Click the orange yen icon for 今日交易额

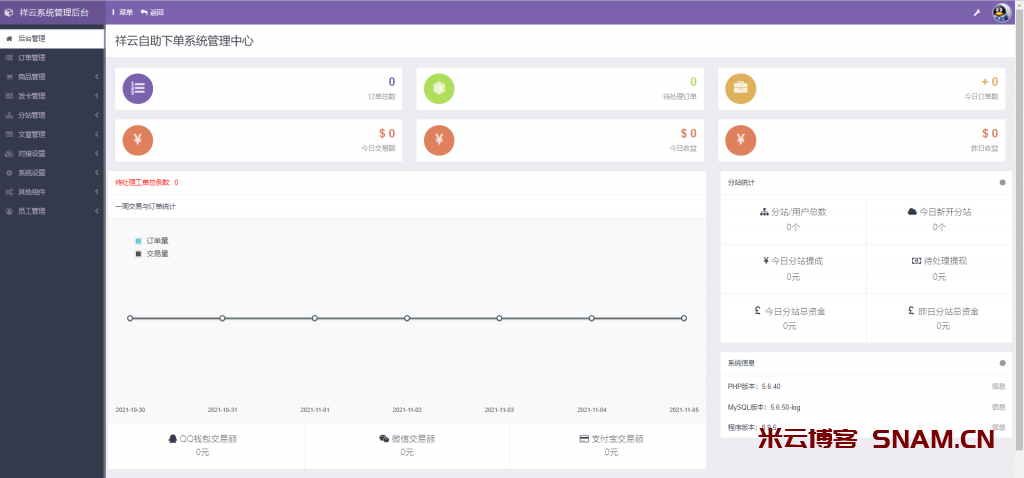(138, 140)
